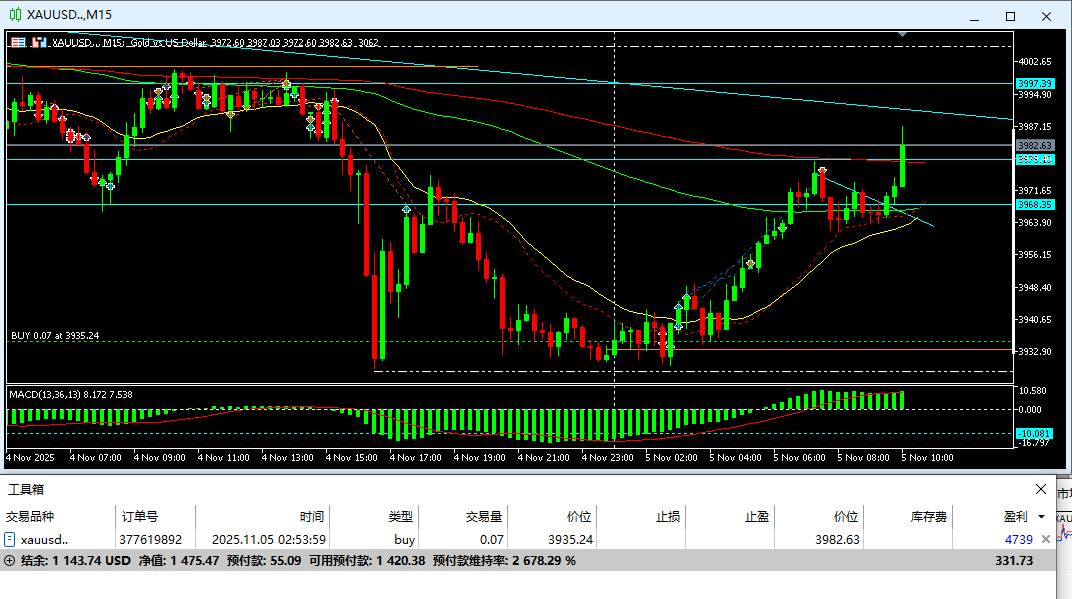Sort positions by 时间 column header
1072x599 pixels.
(x=312, y=517)
